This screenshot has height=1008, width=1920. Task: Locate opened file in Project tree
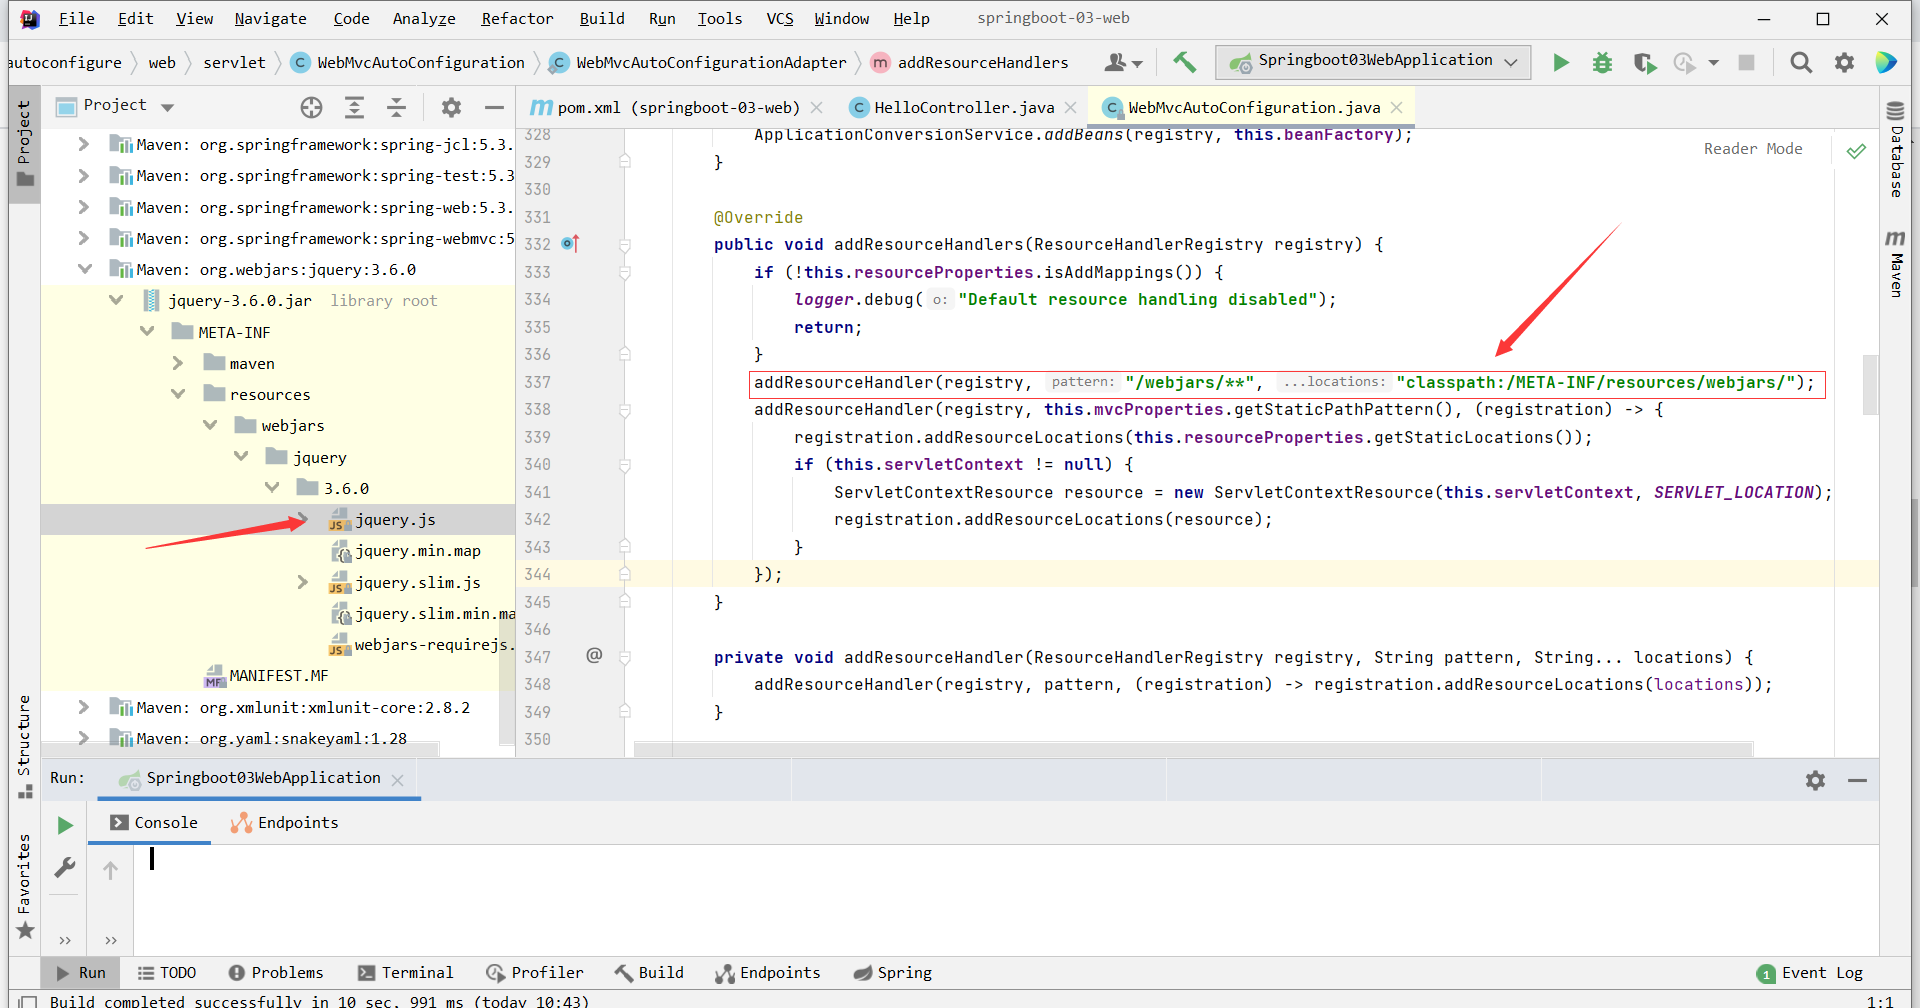(311, 107)
